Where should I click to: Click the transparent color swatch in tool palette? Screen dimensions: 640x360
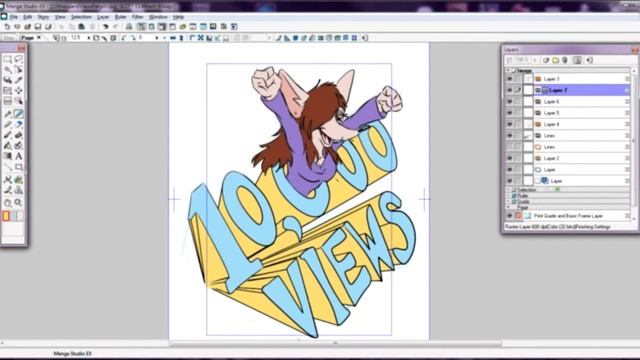coord(20,216)
